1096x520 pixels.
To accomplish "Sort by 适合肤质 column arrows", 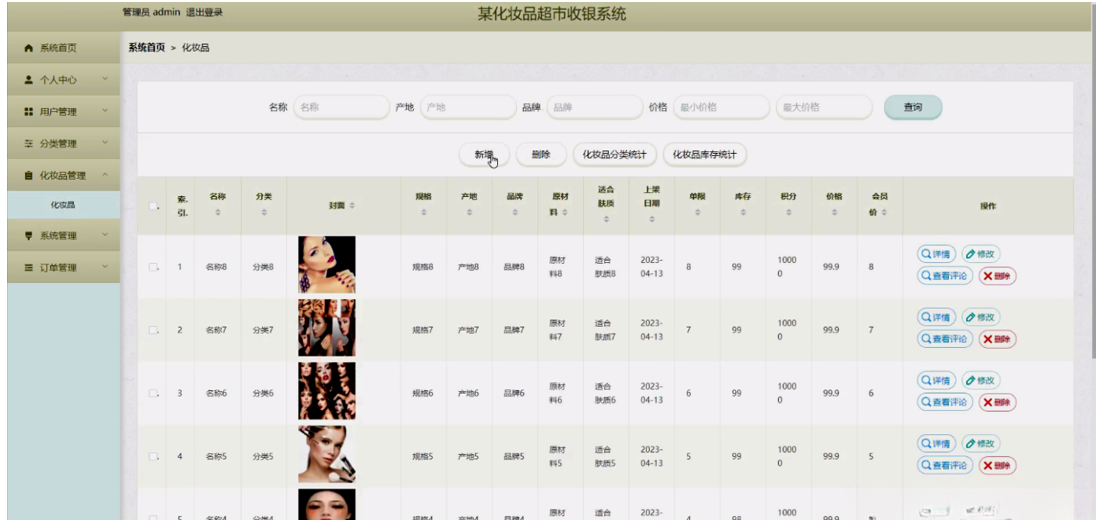I will 606,219.
